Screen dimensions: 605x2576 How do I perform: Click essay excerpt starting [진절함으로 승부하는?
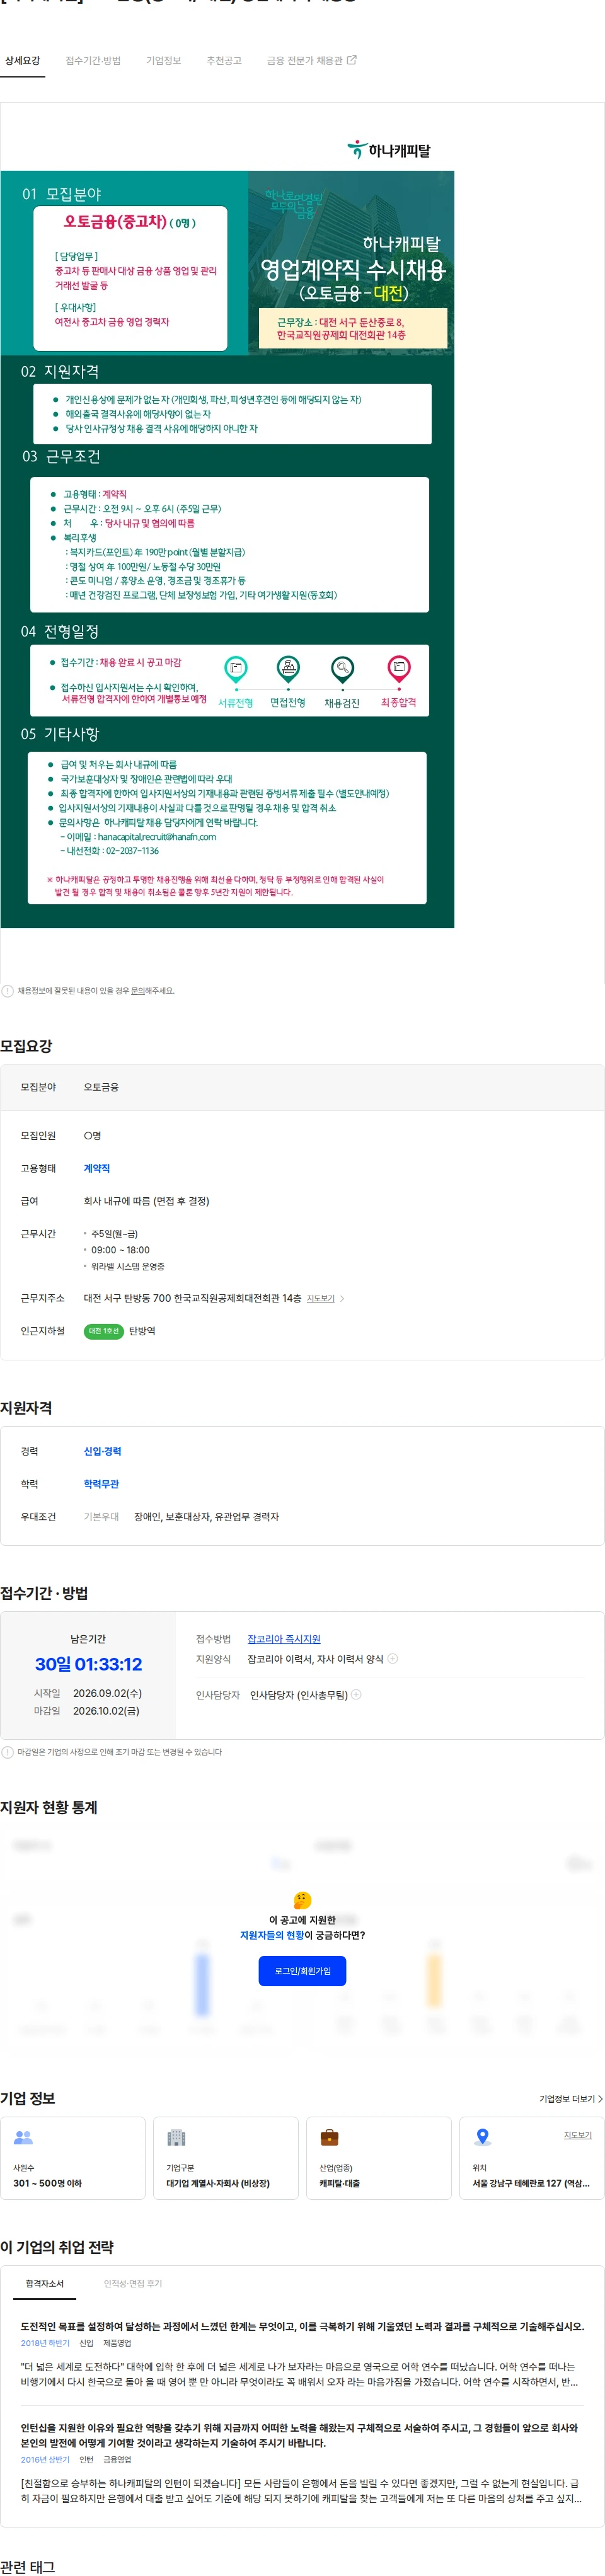point(301,2490)
